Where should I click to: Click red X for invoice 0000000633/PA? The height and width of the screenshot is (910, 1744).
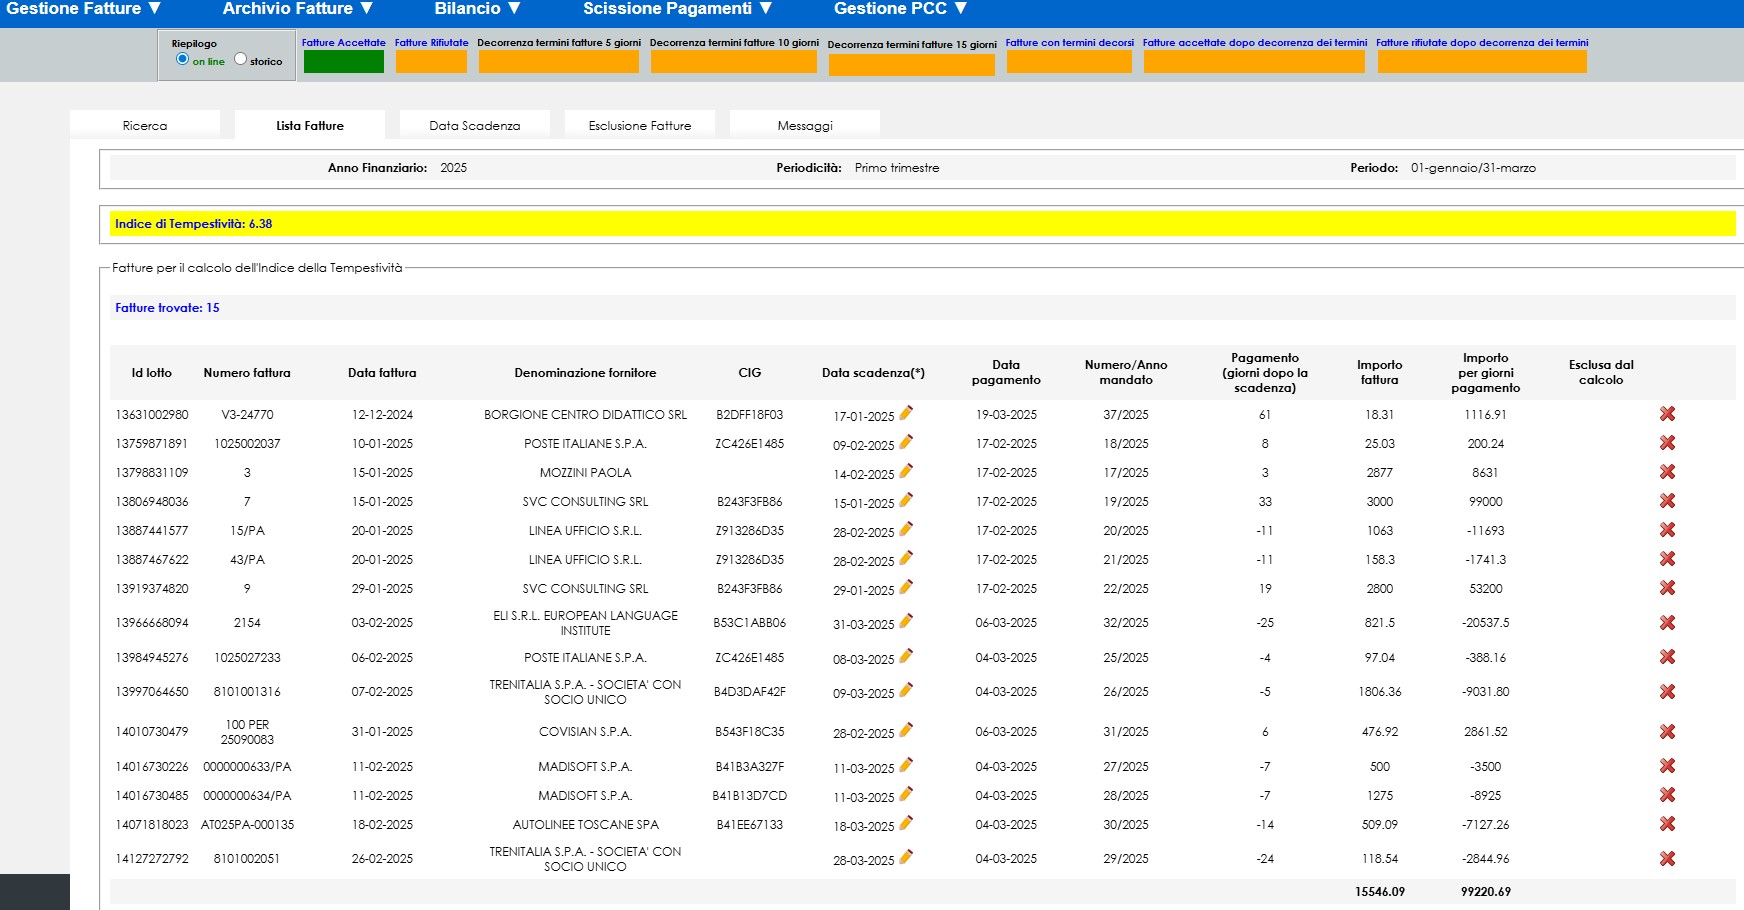[x=1667, y=766]
